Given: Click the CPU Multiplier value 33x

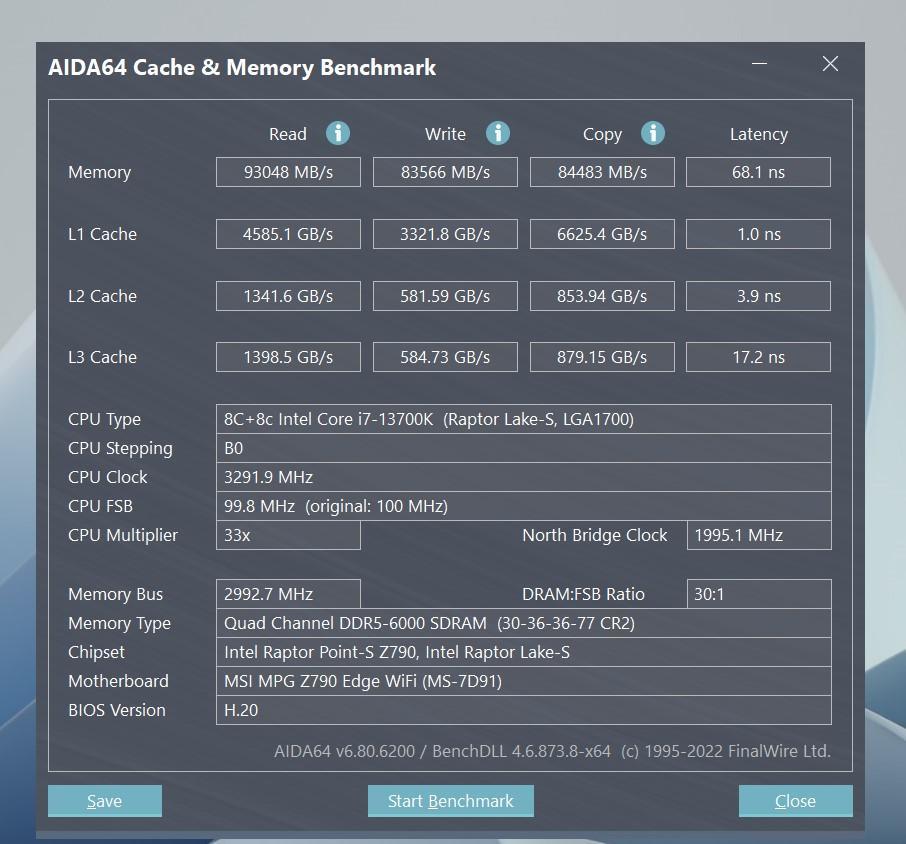Looking at the screenshot, I should (x=288, y=535).
